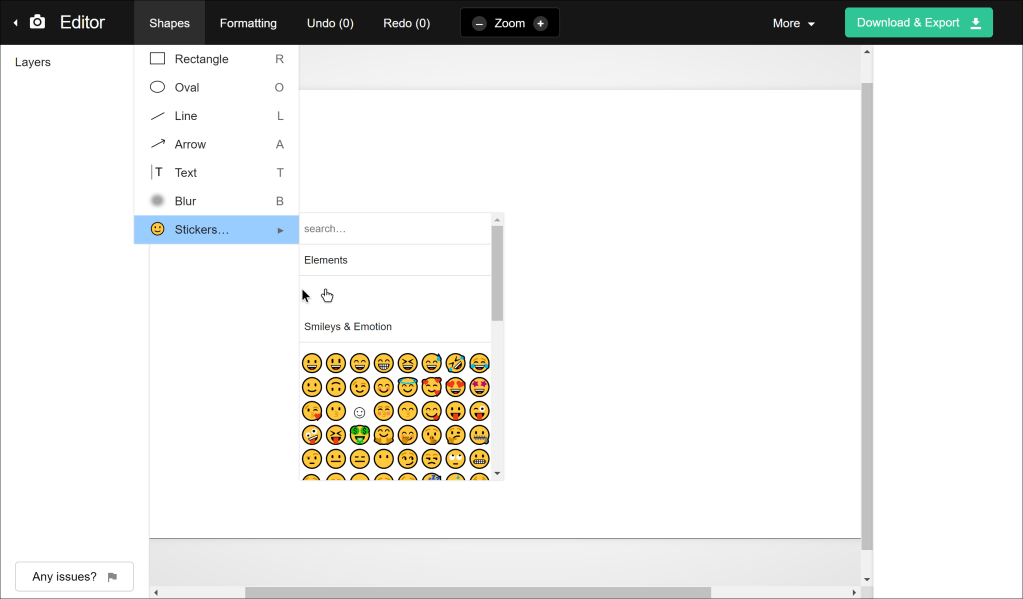This screenshot has width=1023, height=599.
Task: Click the sticker search field
Action: click(395, 229)
